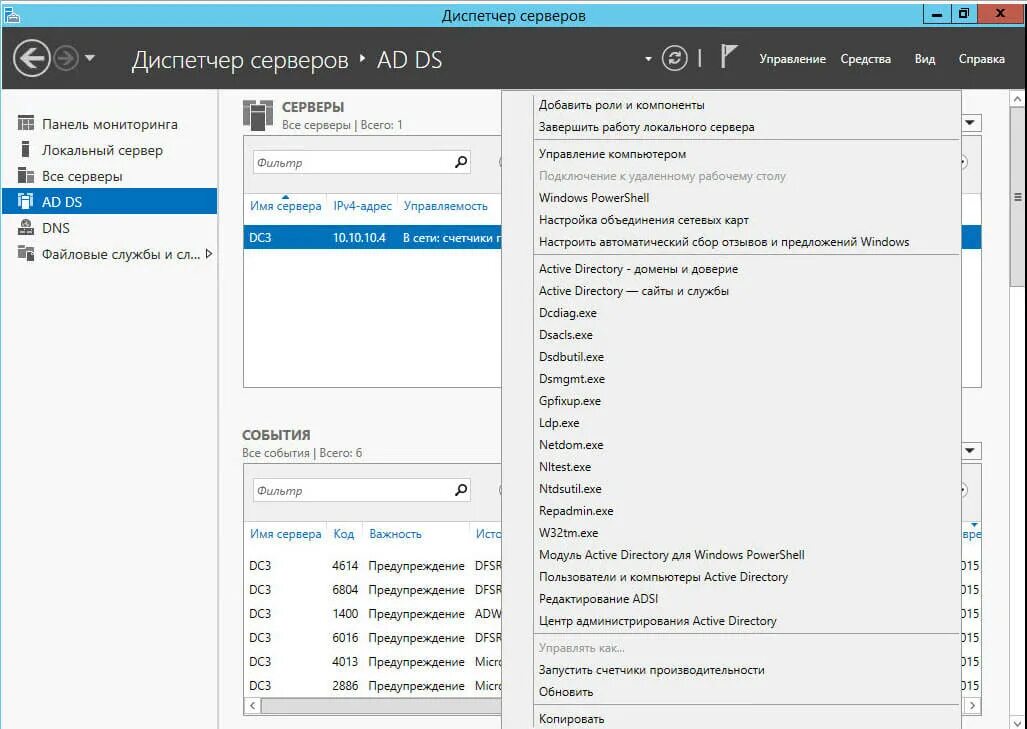The width and height of the screenshot is (1027, 729).
Task: Select event row with code 4614
Action: click(373, 566)
